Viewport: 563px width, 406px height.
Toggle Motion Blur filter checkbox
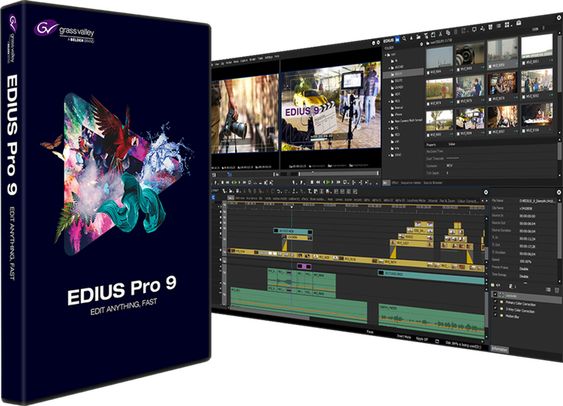495,315
